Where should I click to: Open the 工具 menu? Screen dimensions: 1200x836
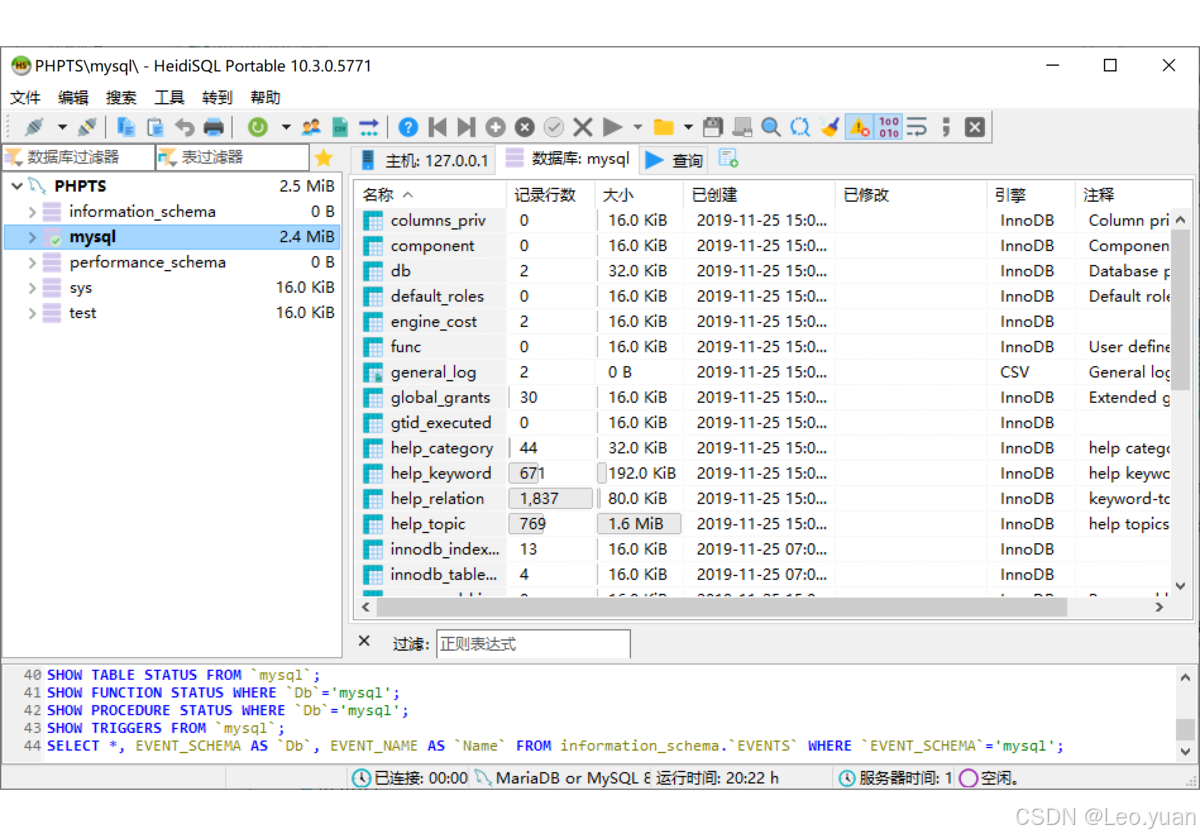[x=169, y=97]
